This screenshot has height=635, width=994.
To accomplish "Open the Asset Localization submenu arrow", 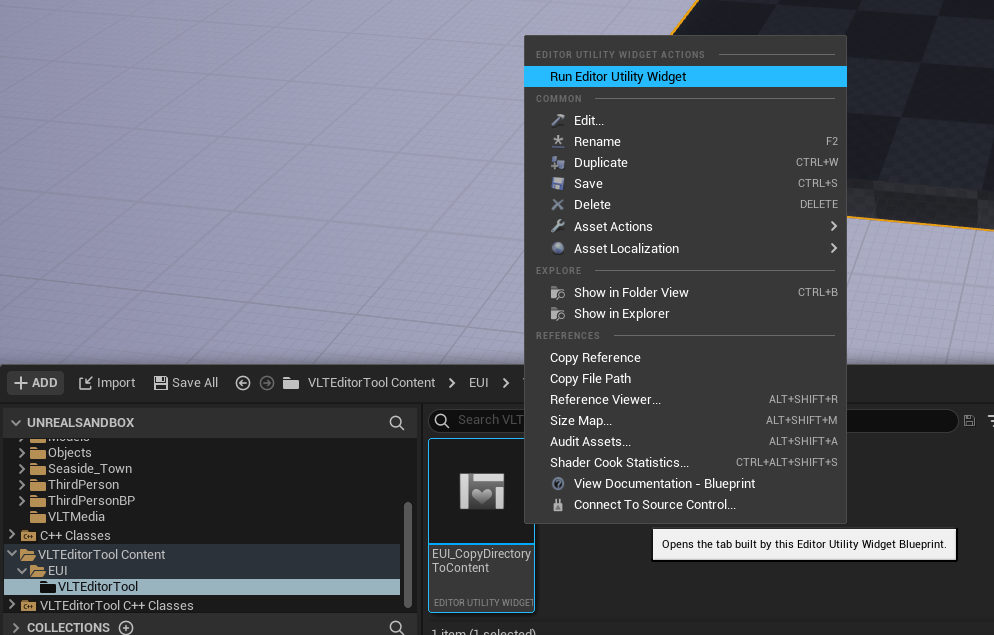I will 834,248.
